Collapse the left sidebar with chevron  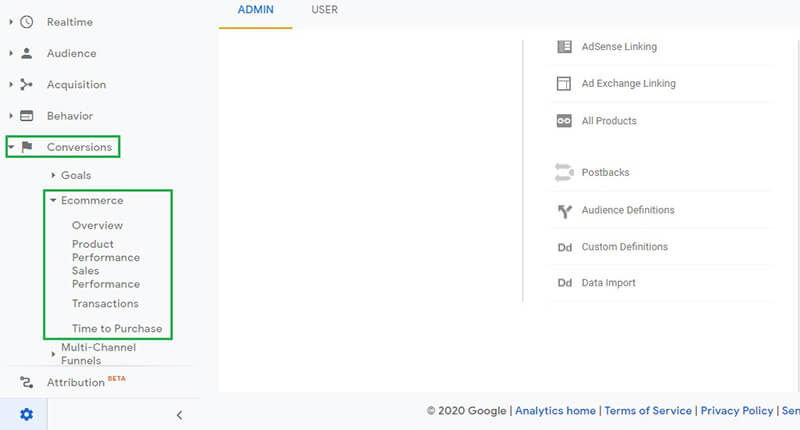tap(179, 414)
